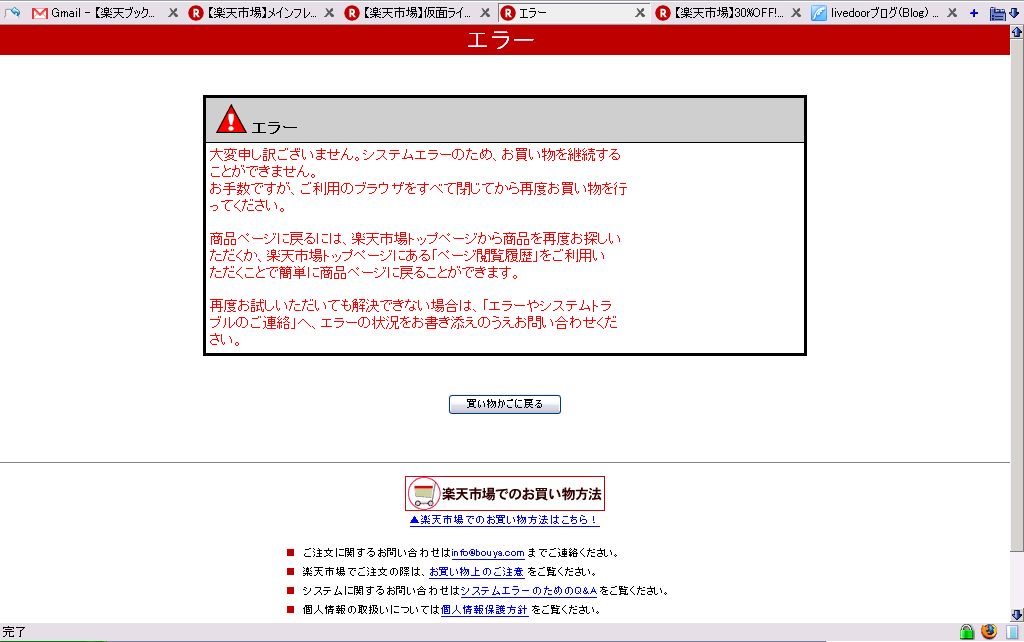
Task: Close the Gmail tab
Action: tap(173, 12)
